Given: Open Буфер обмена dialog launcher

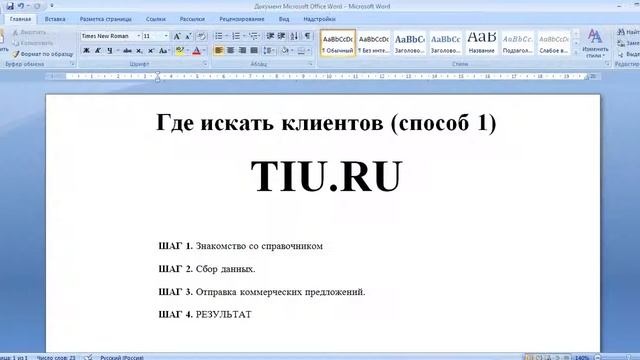Looking at the screenshot, I should 72,64.
